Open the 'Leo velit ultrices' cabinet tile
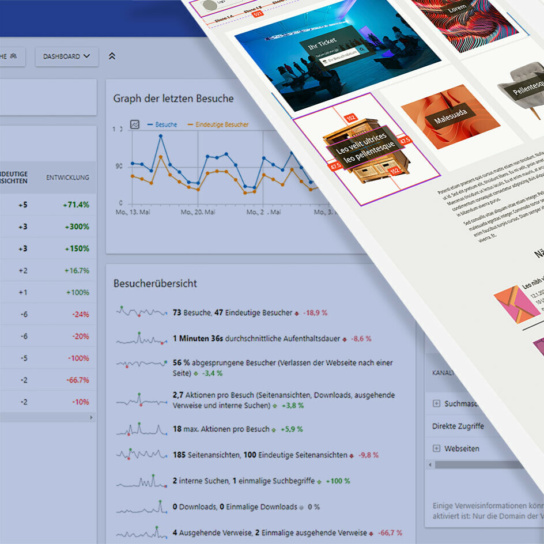Image resolution: width=544 pixels, height=544 pixels. (x=366, y=150)
